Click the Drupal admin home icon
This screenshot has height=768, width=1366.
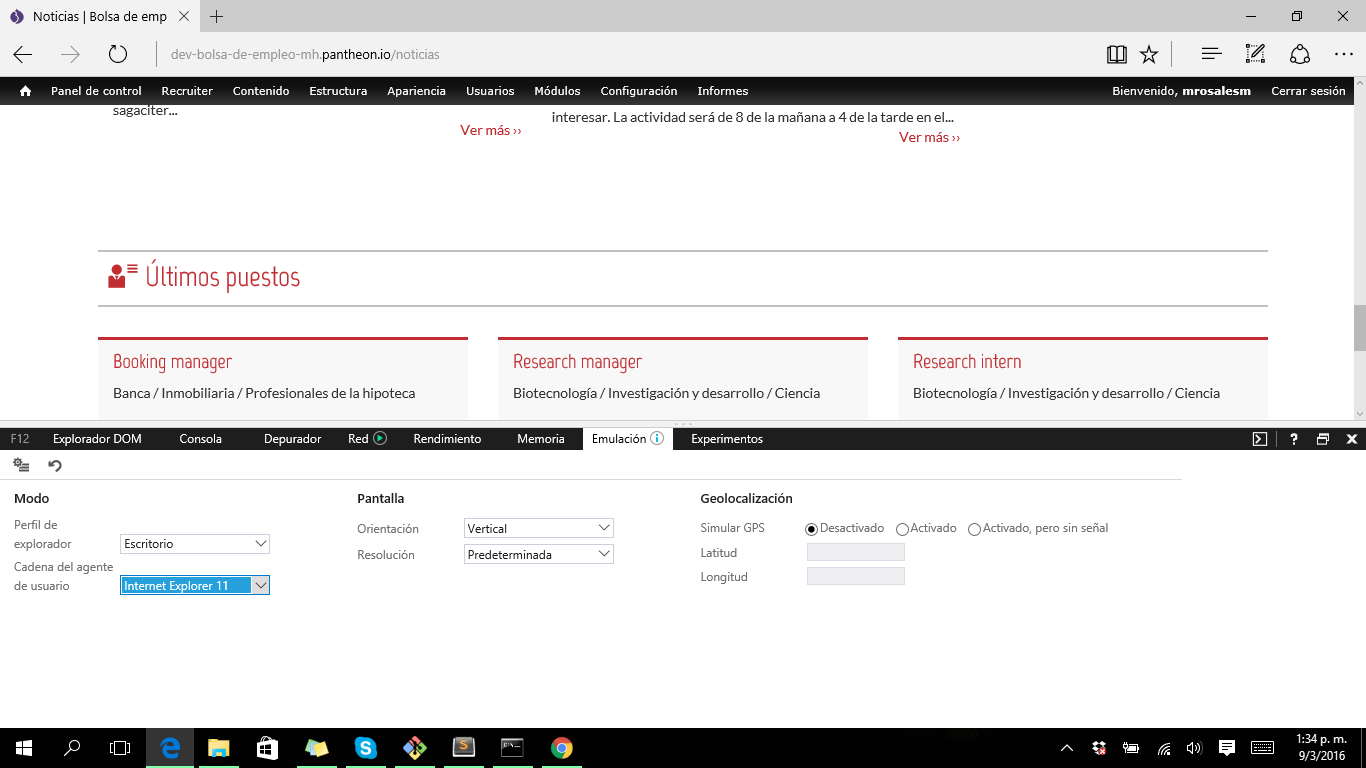pyautogui.click(x=26, y=91)
